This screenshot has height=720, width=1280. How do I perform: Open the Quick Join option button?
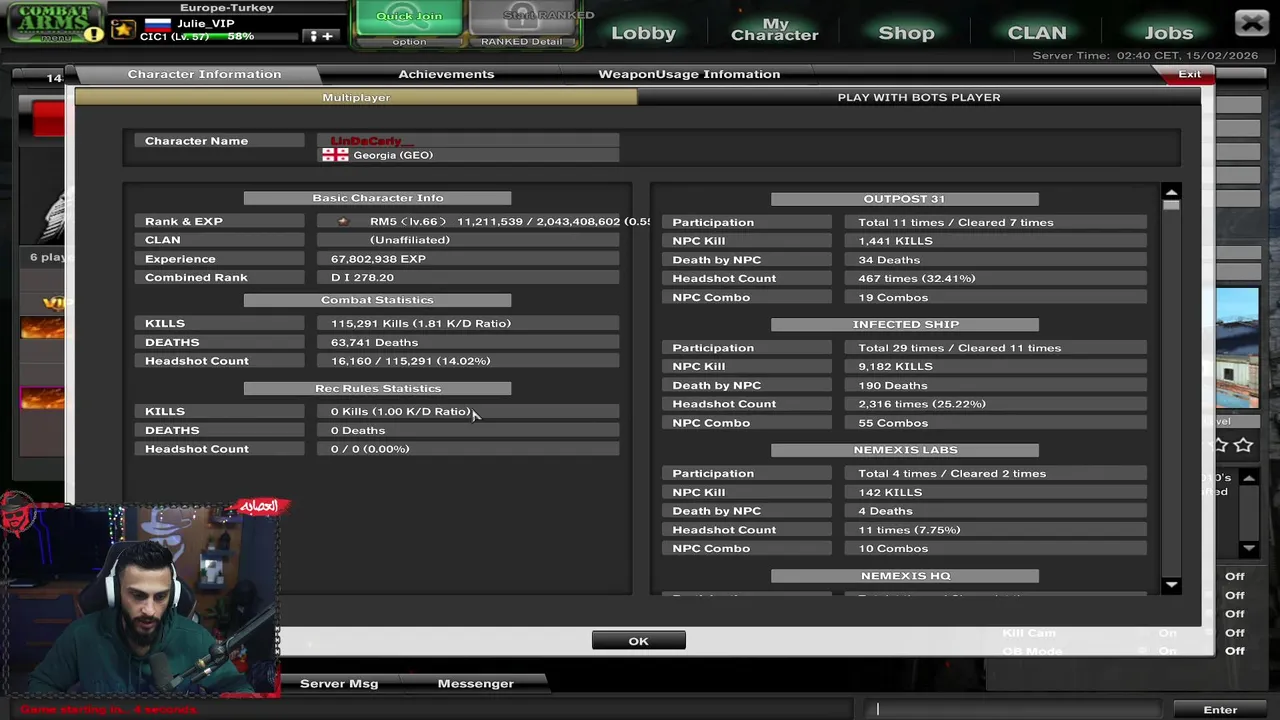[x=409, y=42]
